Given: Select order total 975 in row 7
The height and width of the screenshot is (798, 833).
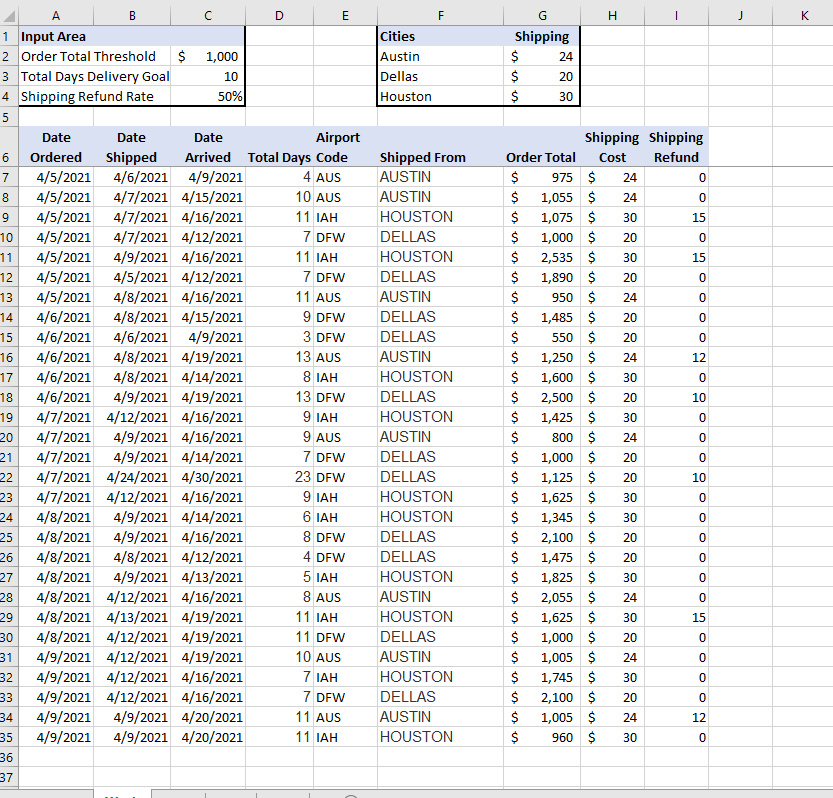Looking at the screenshot, I should click(542, 177).
